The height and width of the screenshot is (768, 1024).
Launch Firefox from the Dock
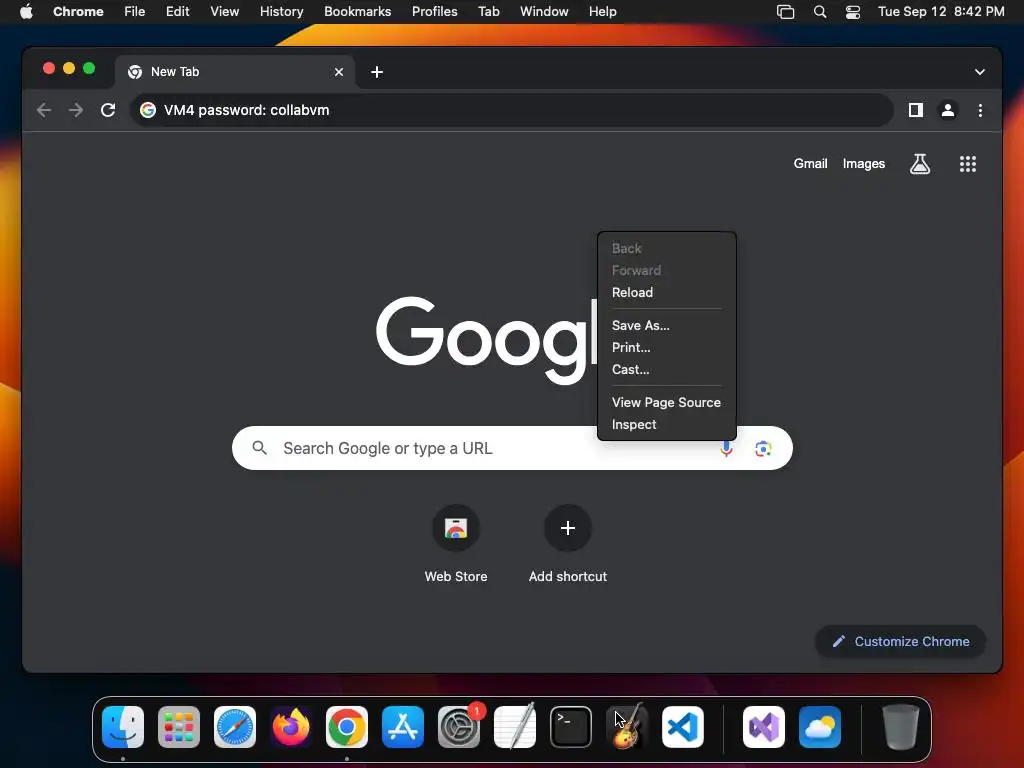coord(291,728)
